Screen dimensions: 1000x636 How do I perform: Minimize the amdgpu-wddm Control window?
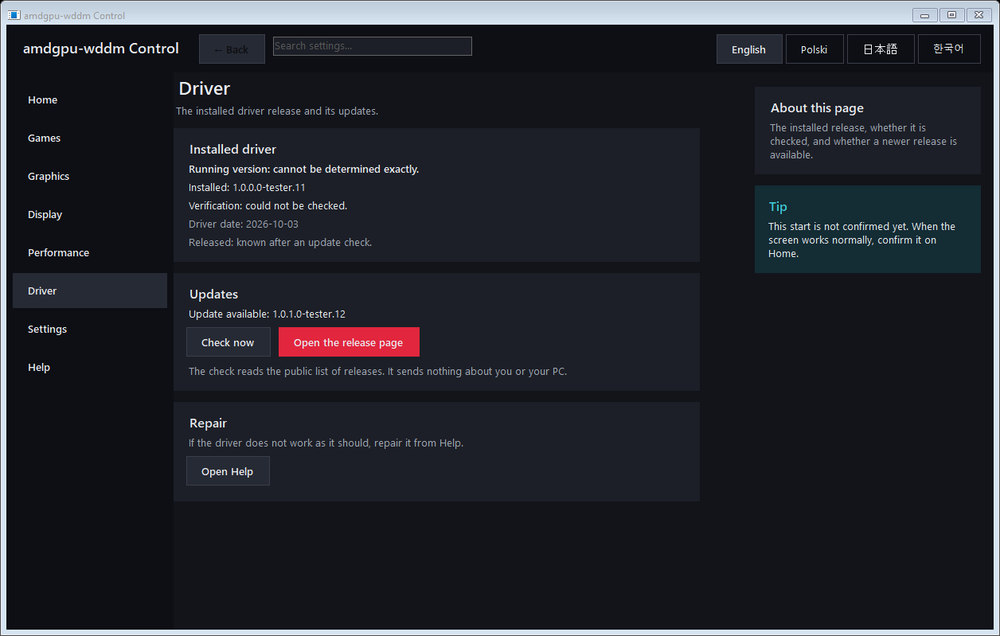pos(924,15)
